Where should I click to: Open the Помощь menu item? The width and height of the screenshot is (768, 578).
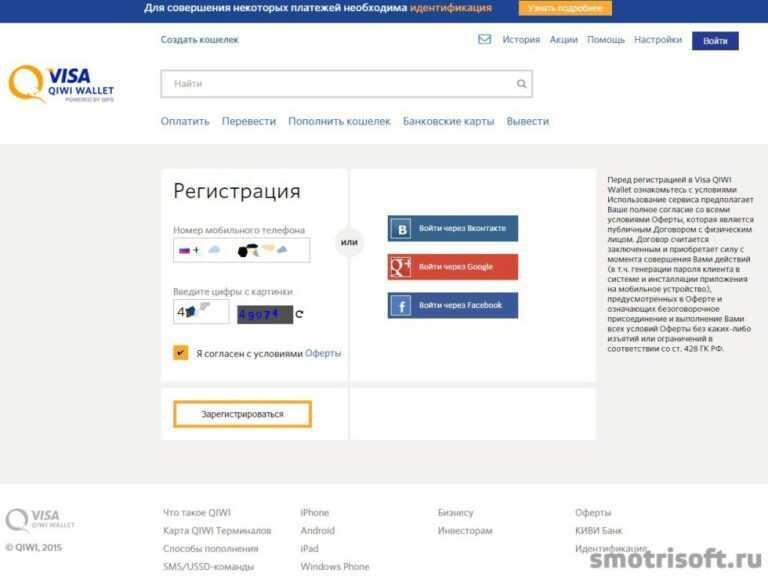click(x=606, y=40)
